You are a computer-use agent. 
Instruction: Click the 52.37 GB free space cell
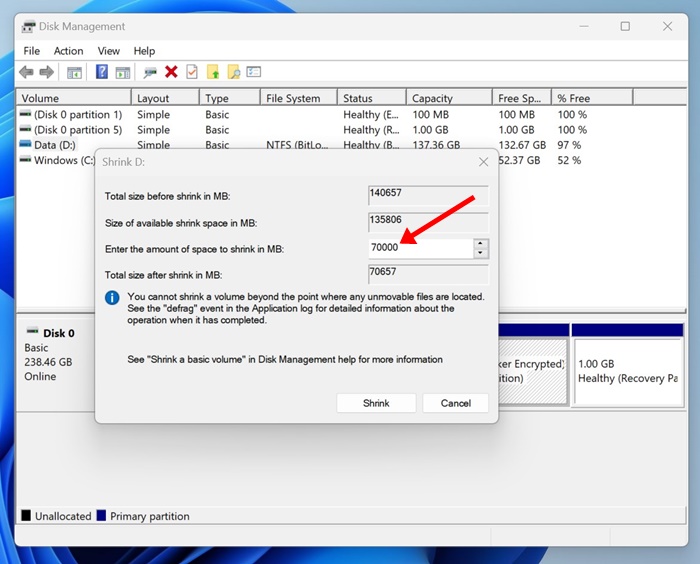click(x=519, y=160)
